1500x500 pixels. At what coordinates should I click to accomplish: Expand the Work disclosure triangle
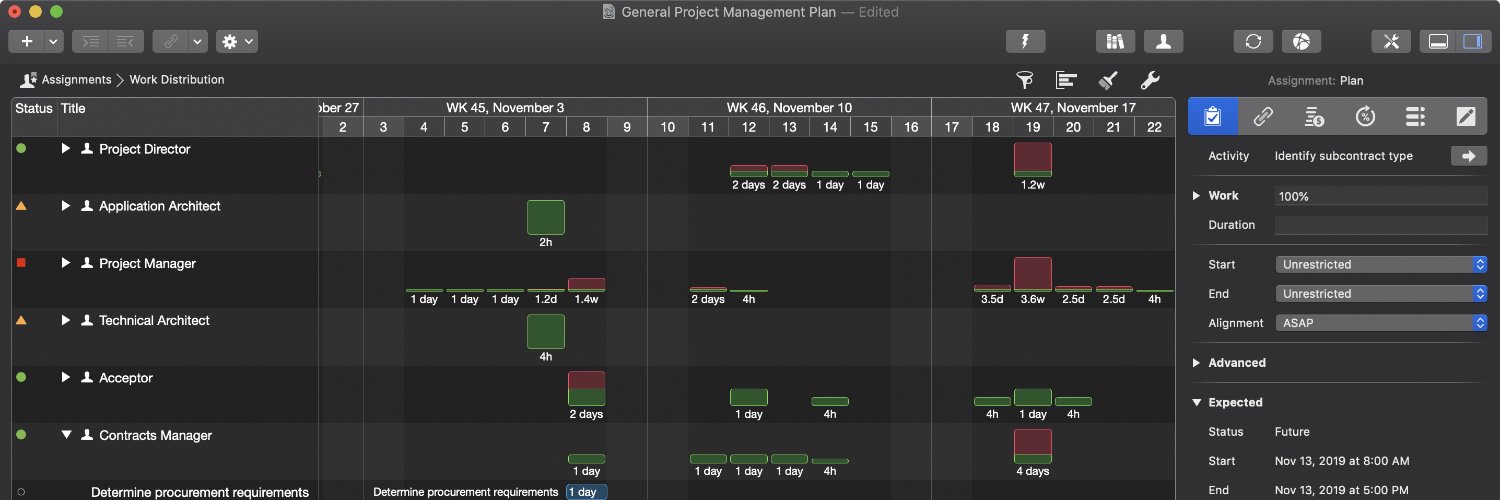point(1196,196)
